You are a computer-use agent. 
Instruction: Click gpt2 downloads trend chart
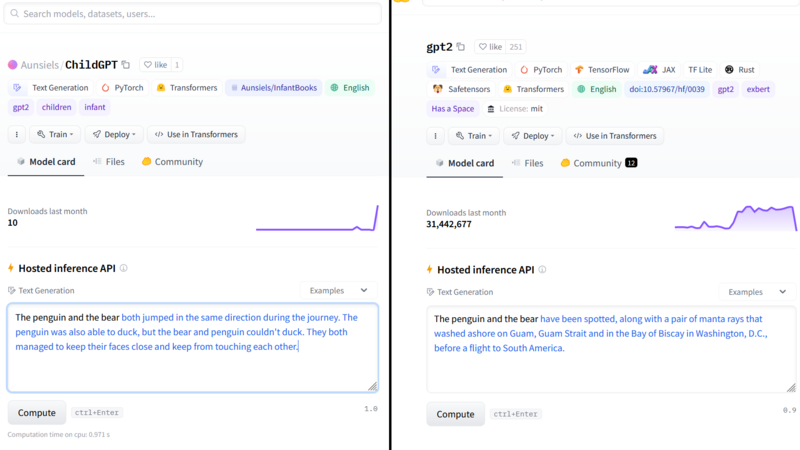[736, 218]
